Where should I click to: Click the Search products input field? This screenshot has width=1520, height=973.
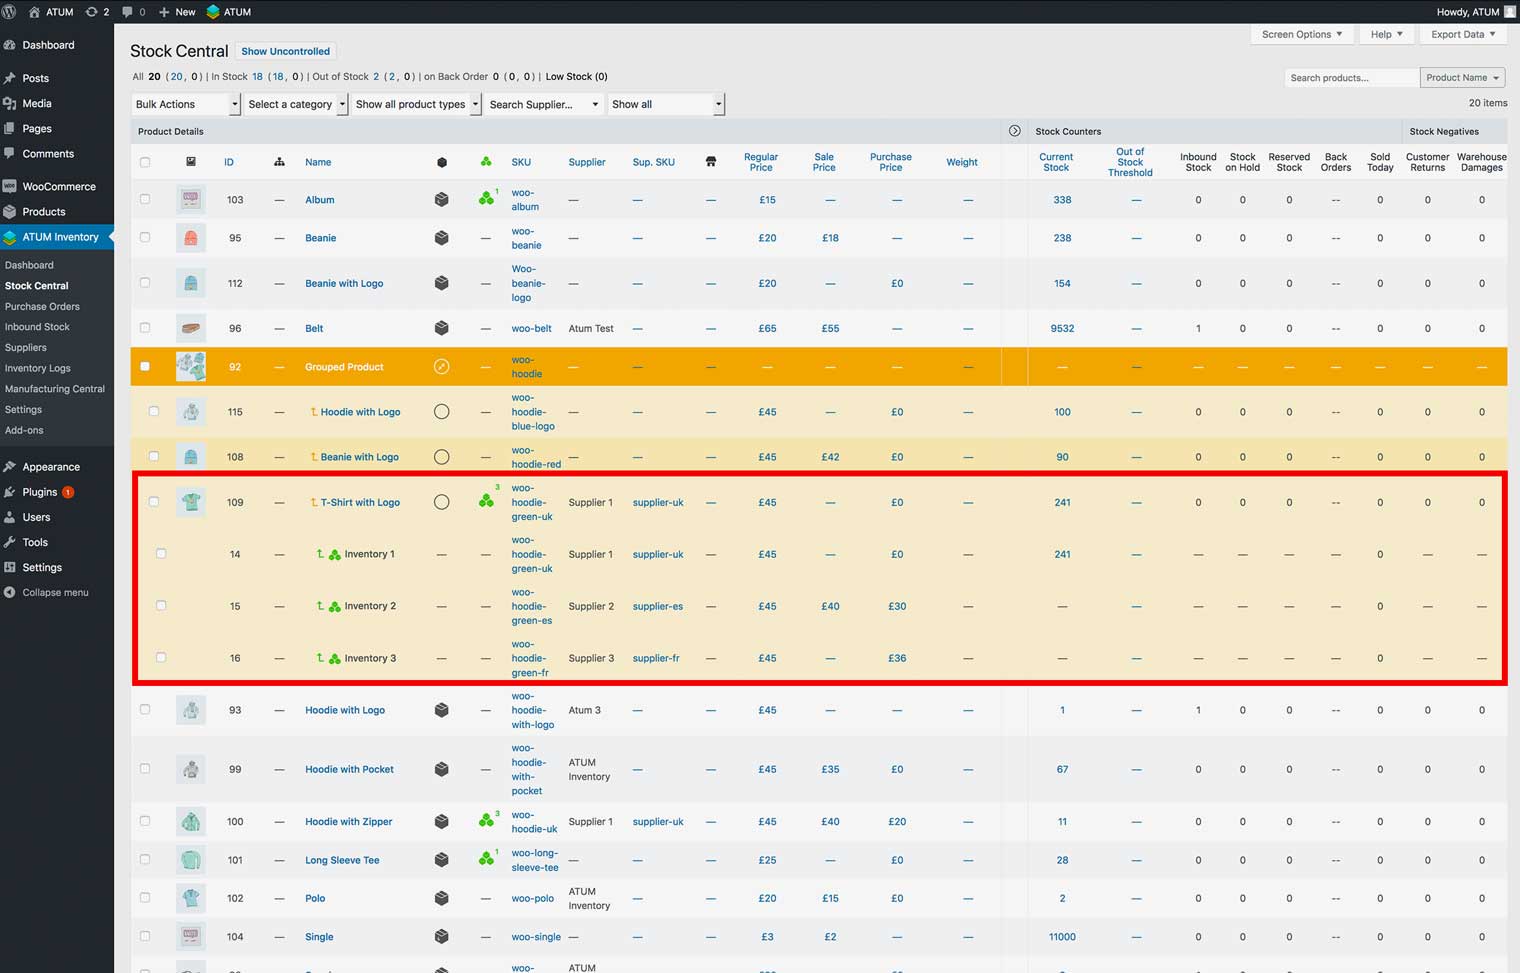[x=1350, y=78]
